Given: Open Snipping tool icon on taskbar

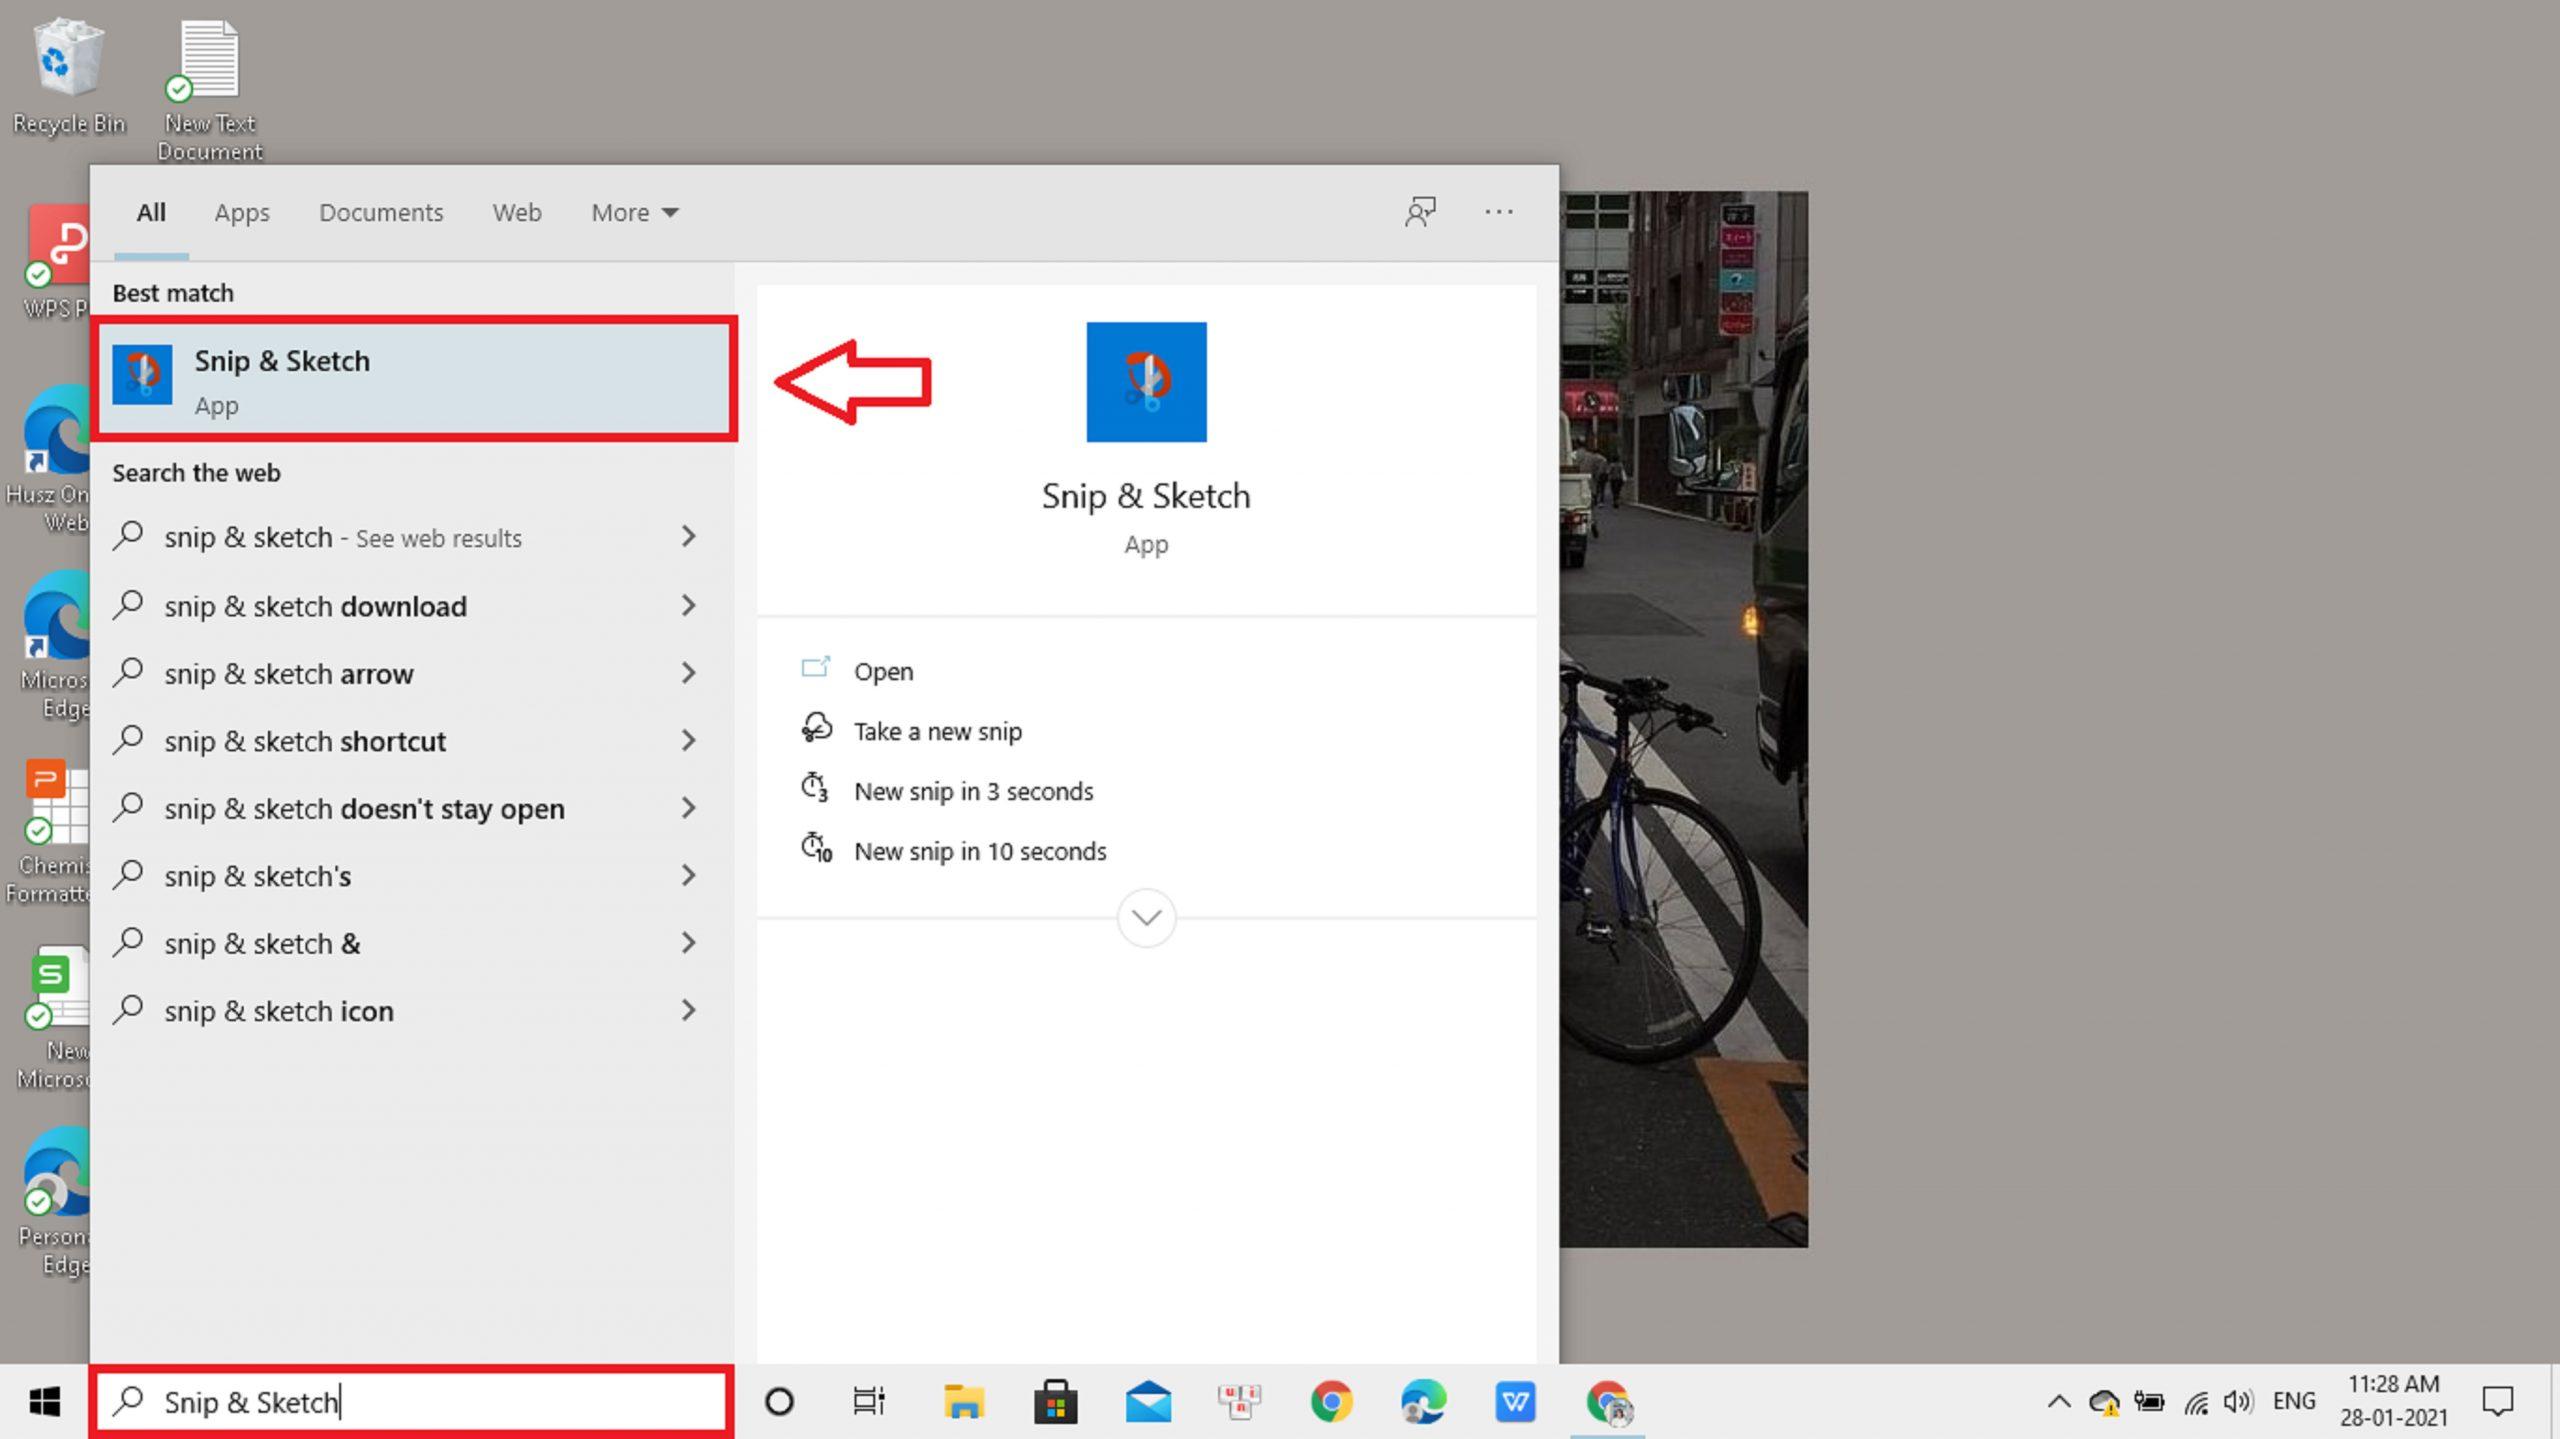Looking at the screenshot, I should [x=1239, y=1401].
